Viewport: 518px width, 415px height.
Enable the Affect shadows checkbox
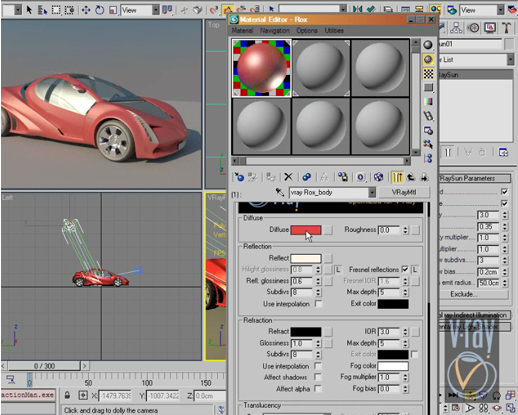(x=319, y=377)
